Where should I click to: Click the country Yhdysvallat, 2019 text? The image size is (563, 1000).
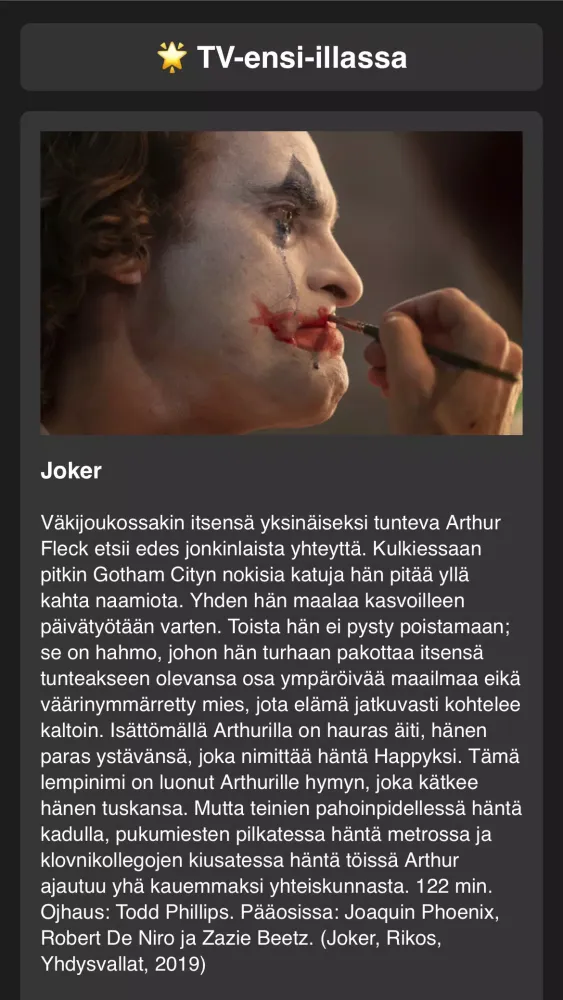119,966
